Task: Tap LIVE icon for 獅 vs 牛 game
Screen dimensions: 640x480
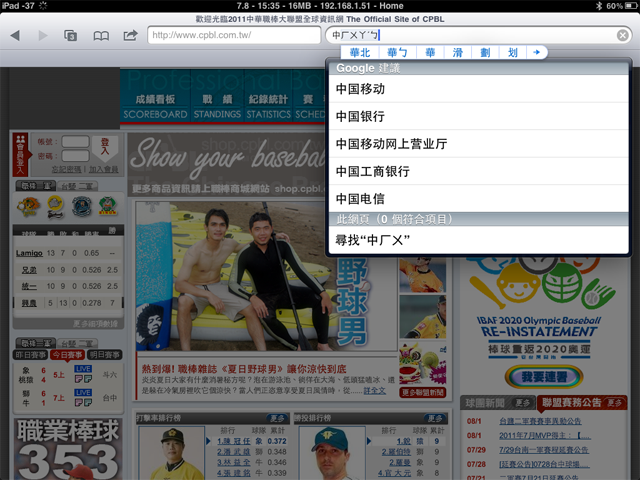Action: pyautogui.click(x=83, y=392)
